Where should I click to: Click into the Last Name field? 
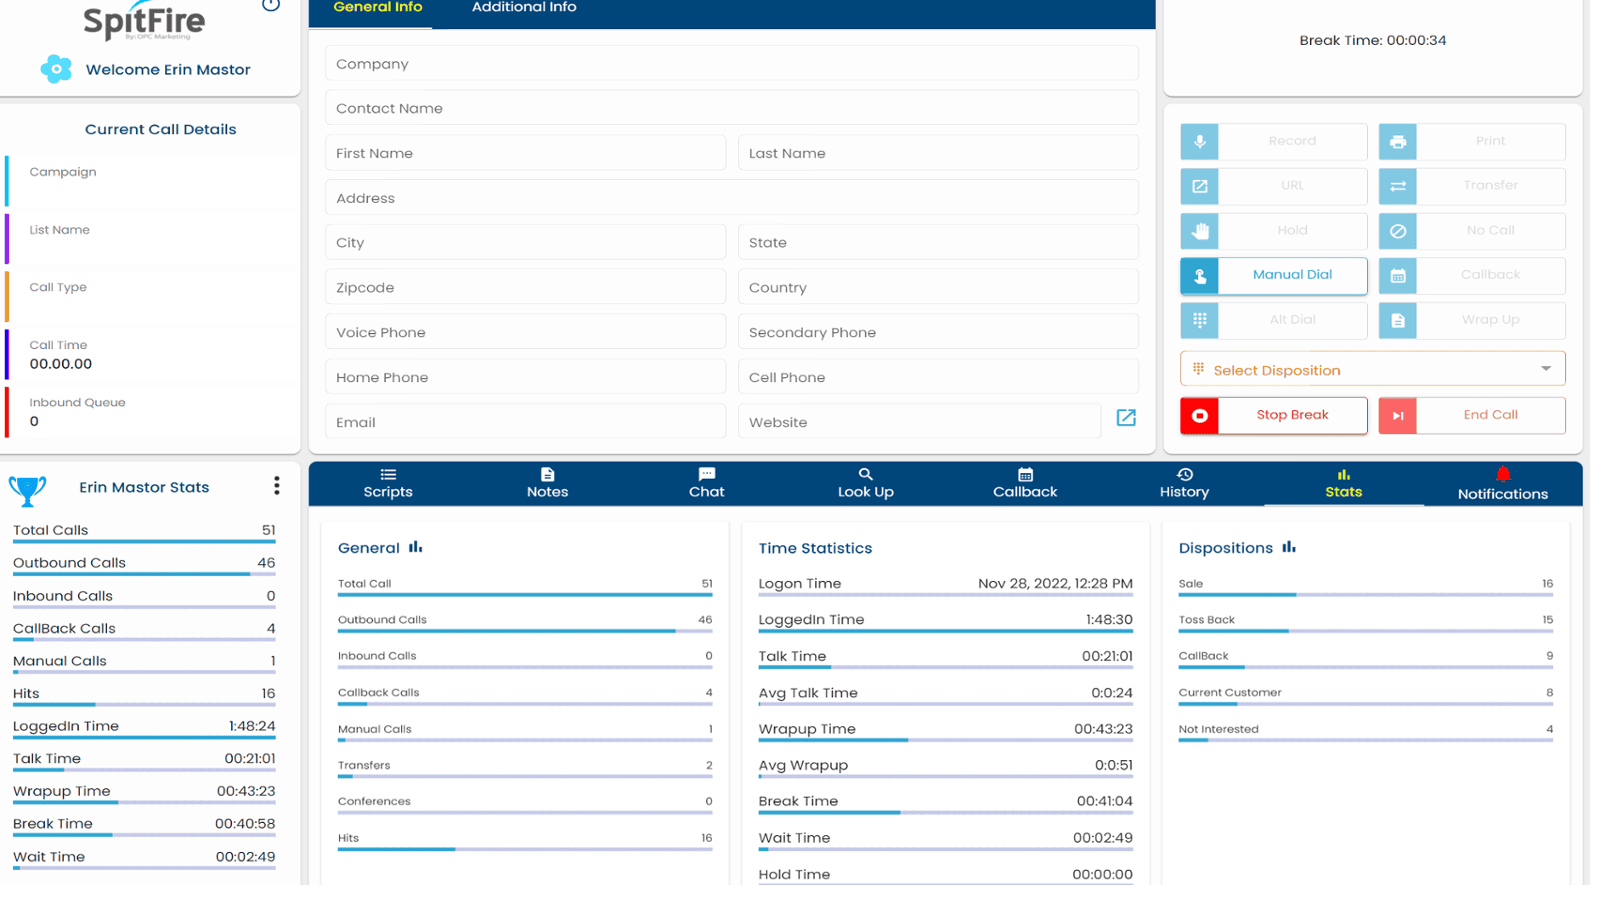[938, 153]
